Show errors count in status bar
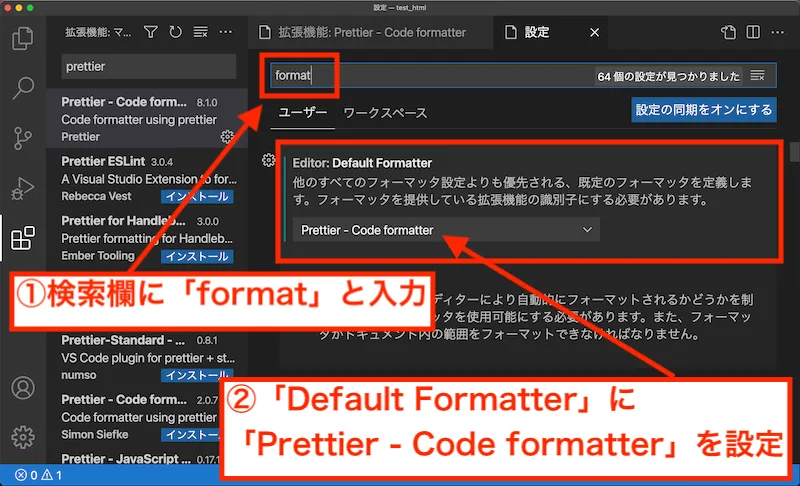 pyautogui.click(x=26, y=475)
